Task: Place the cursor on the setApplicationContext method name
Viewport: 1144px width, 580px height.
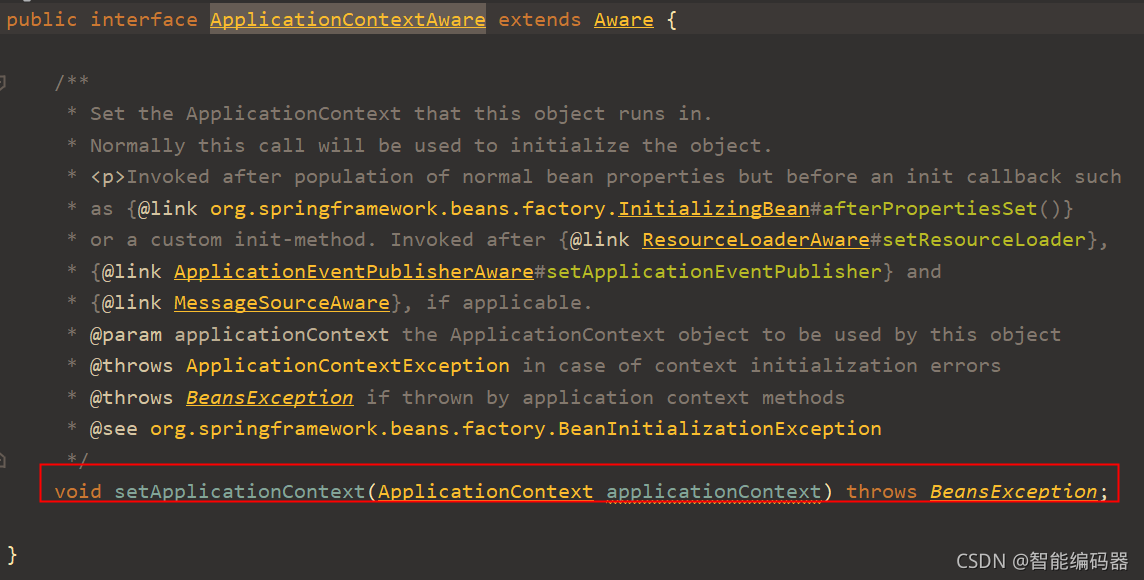Action: click(x=239, y=492)
